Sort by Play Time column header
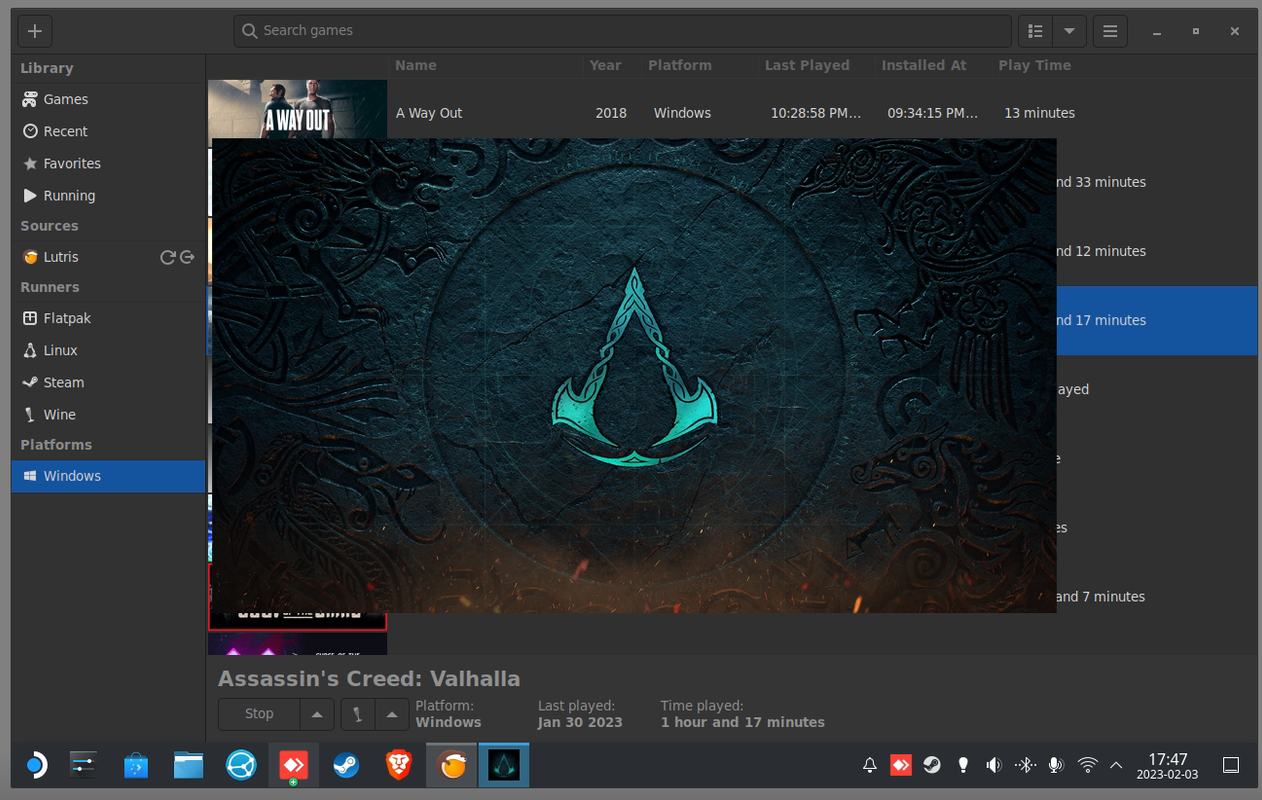 point(1034,65)
